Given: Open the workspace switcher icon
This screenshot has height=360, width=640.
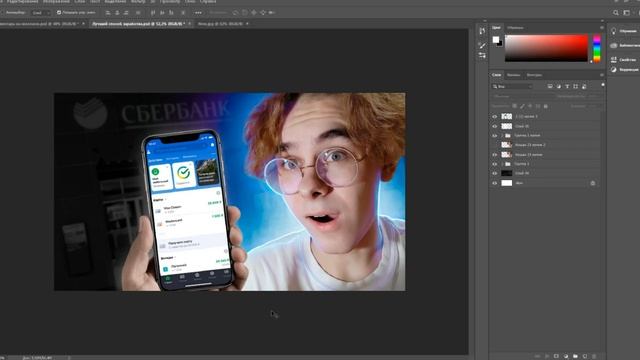Looking at the screenshot, I should click(627, 13).
